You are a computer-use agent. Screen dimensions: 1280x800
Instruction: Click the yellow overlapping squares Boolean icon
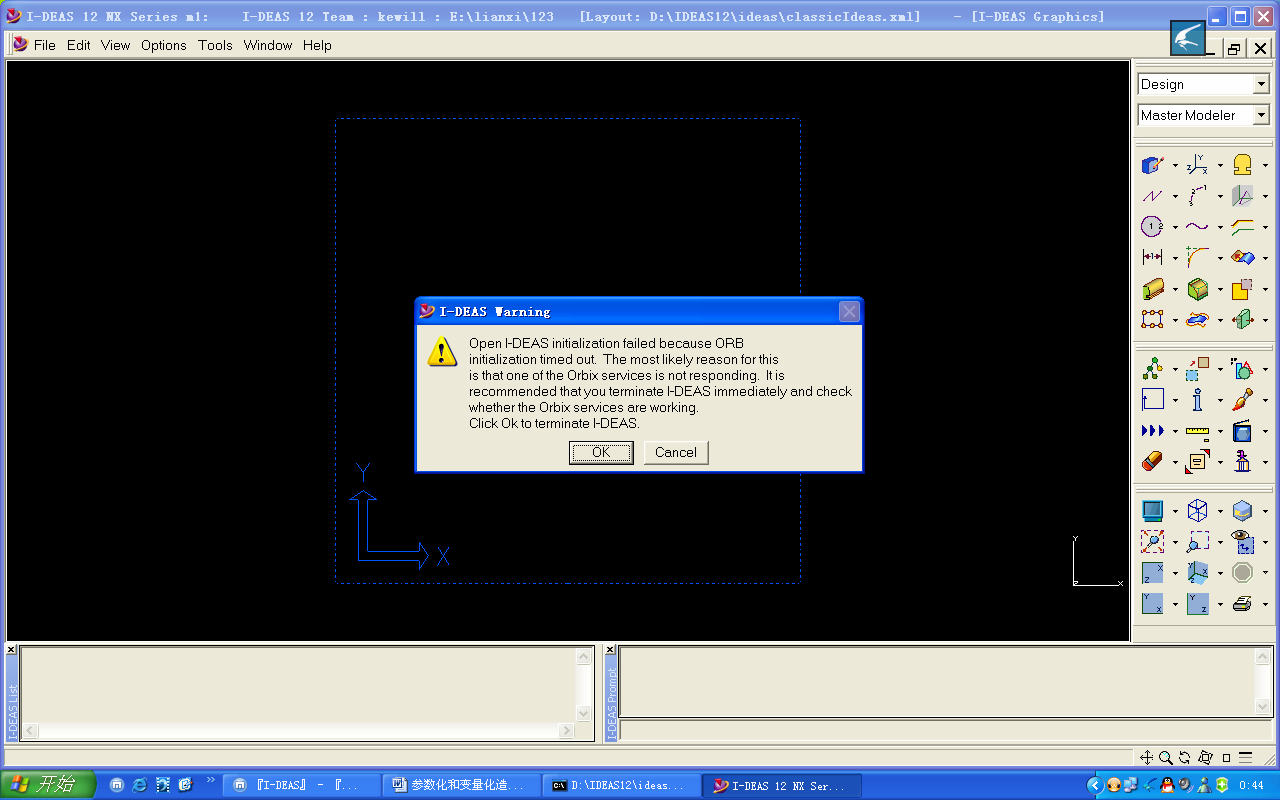coord(1242,290)
